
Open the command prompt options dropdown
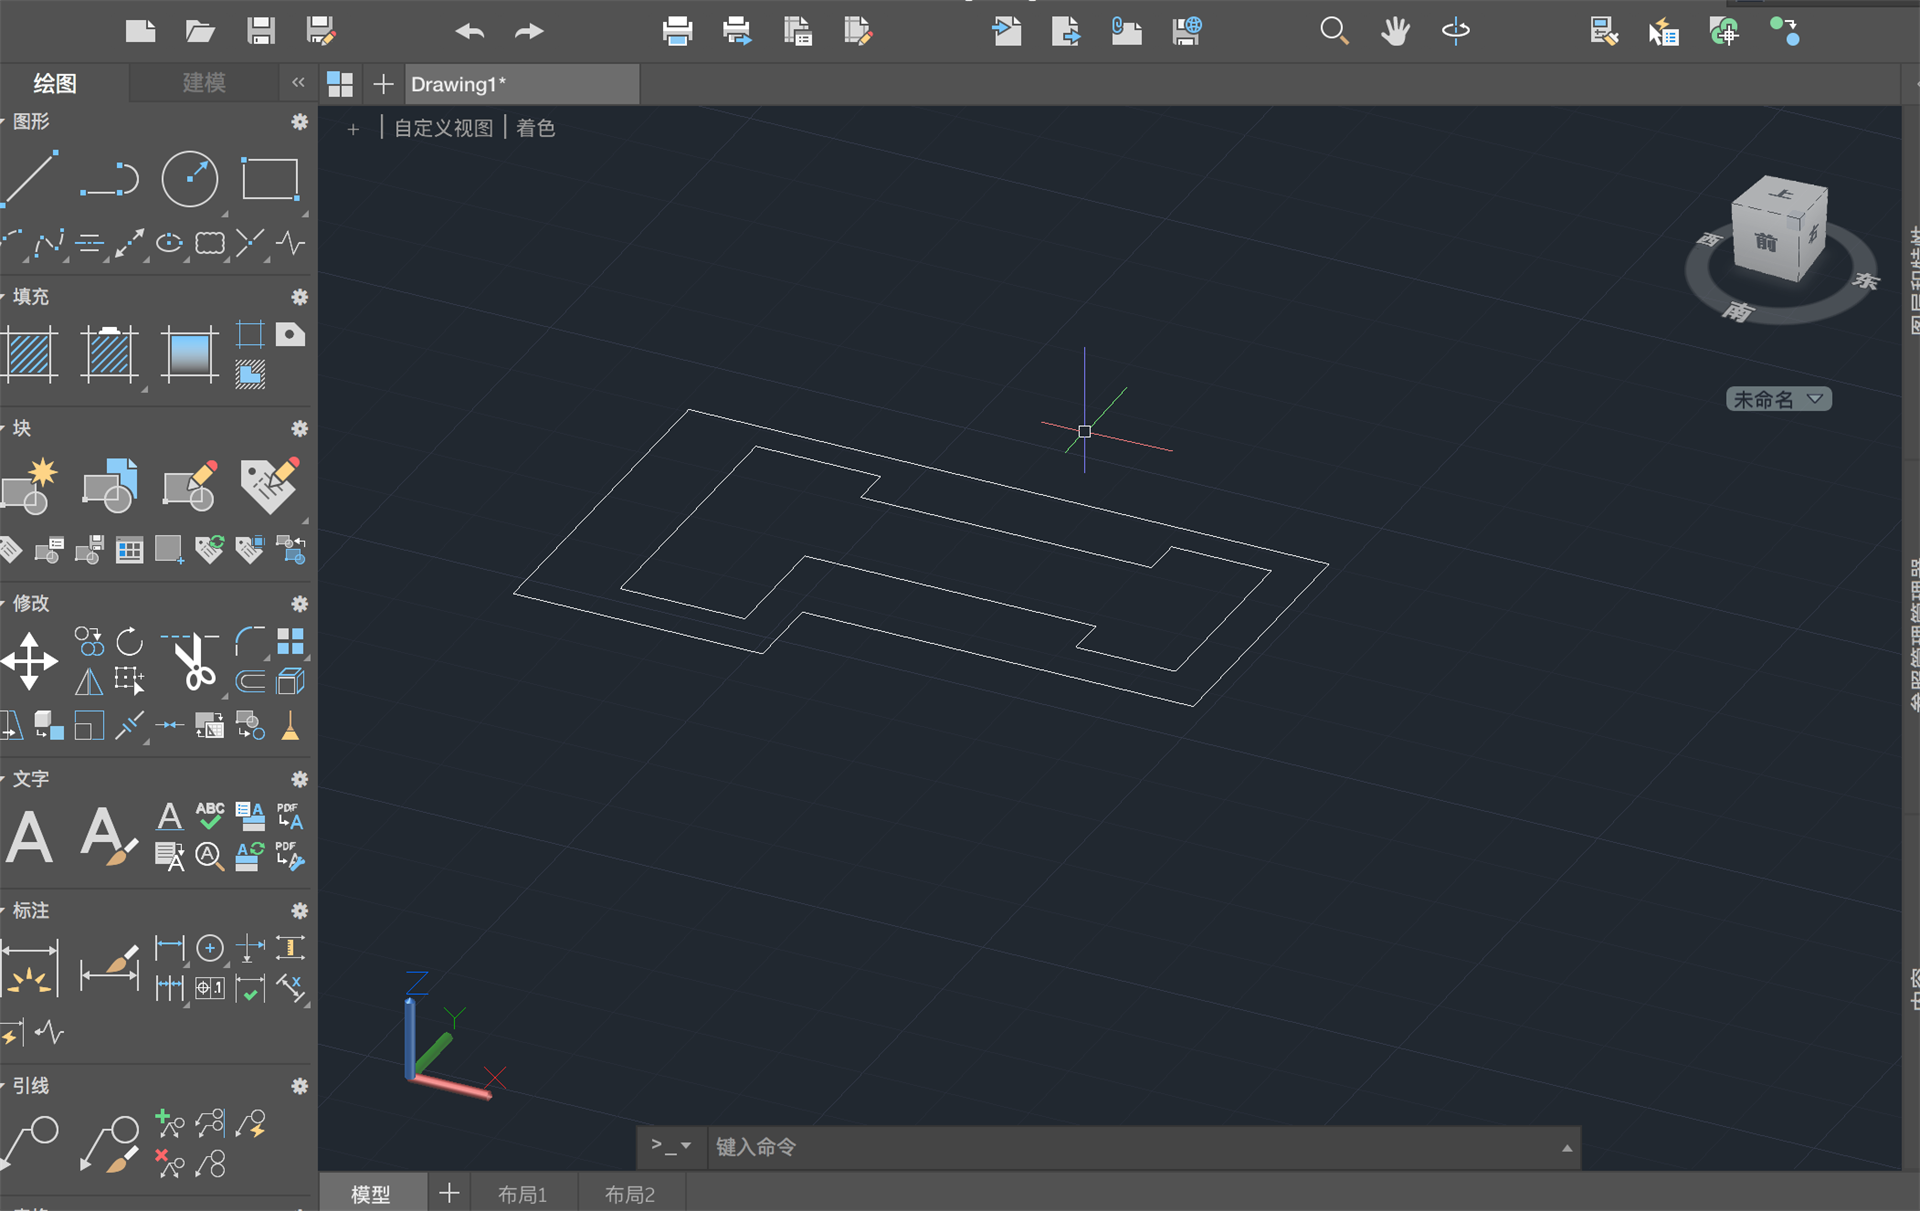pyautogui.click(x=671, y=1146)
